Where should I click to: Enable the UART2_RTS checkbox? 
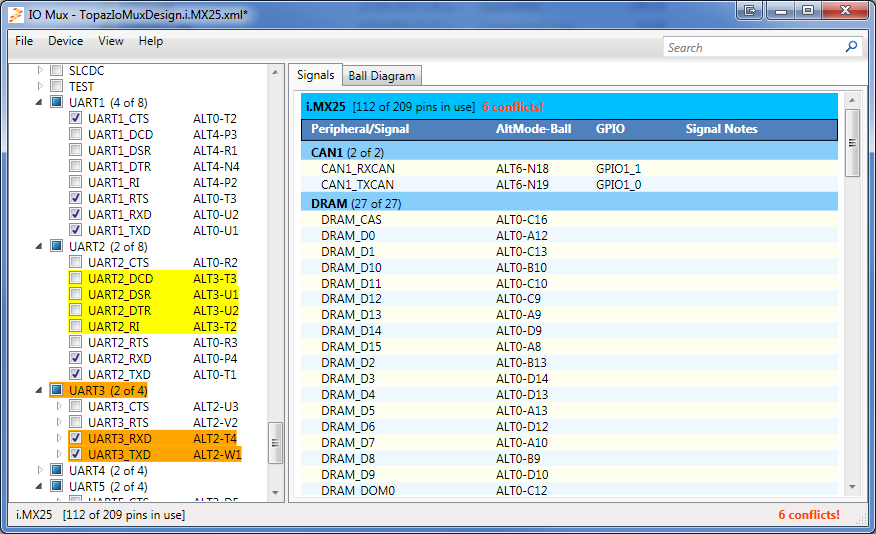point(75,342)
